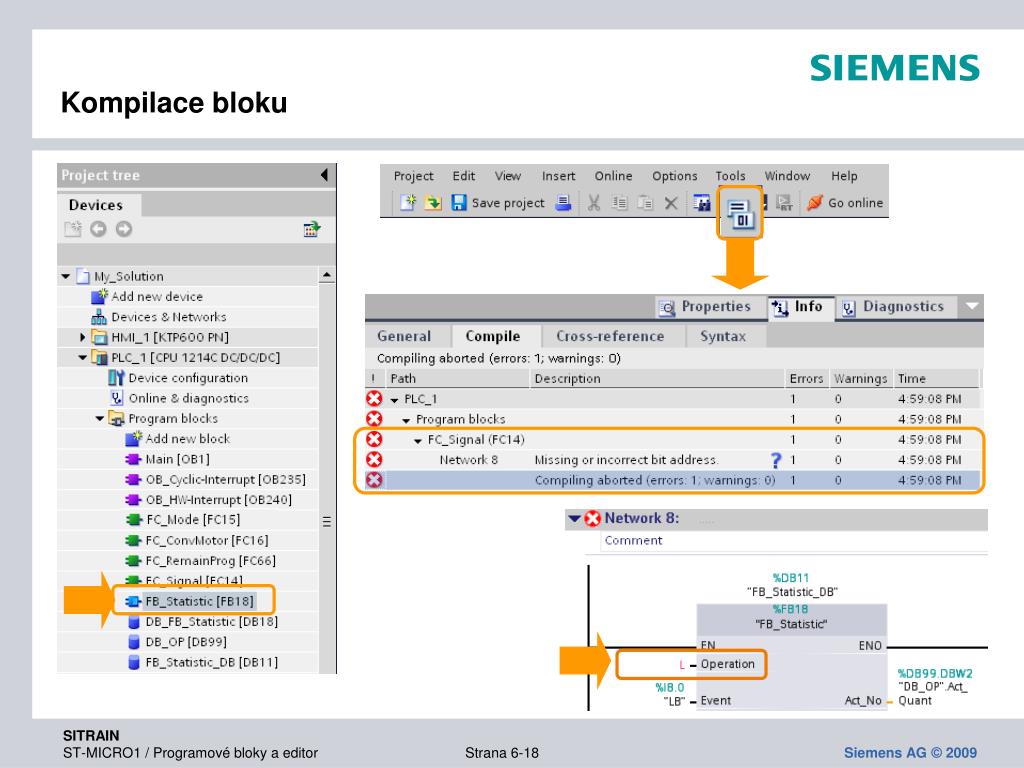Open the Tools menu

pyautogui.click(x=730, y=176)
